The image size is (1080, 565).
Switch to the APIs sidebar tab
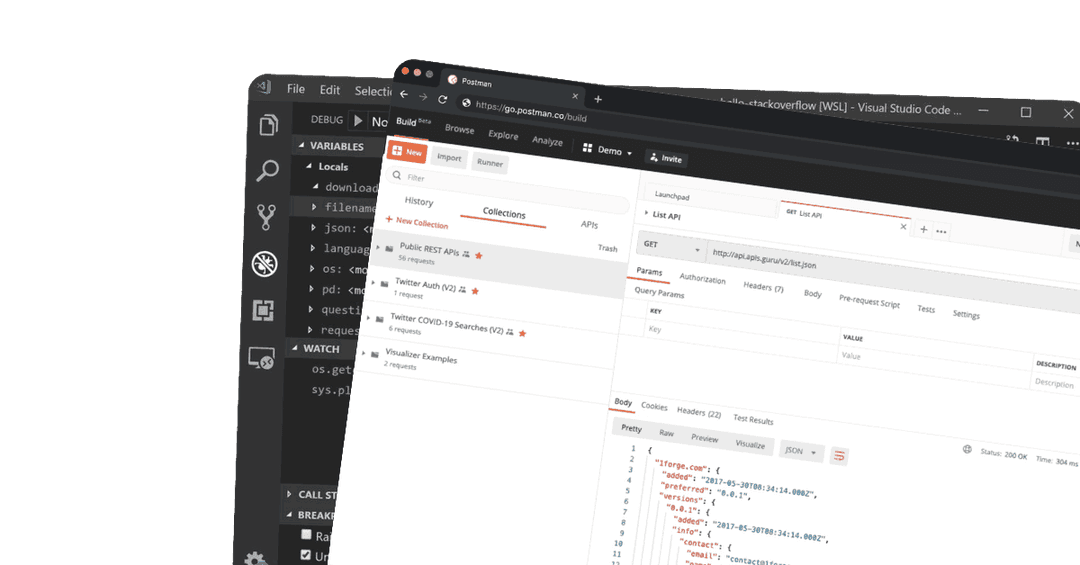pyautogui.click(x=589, y=225)
